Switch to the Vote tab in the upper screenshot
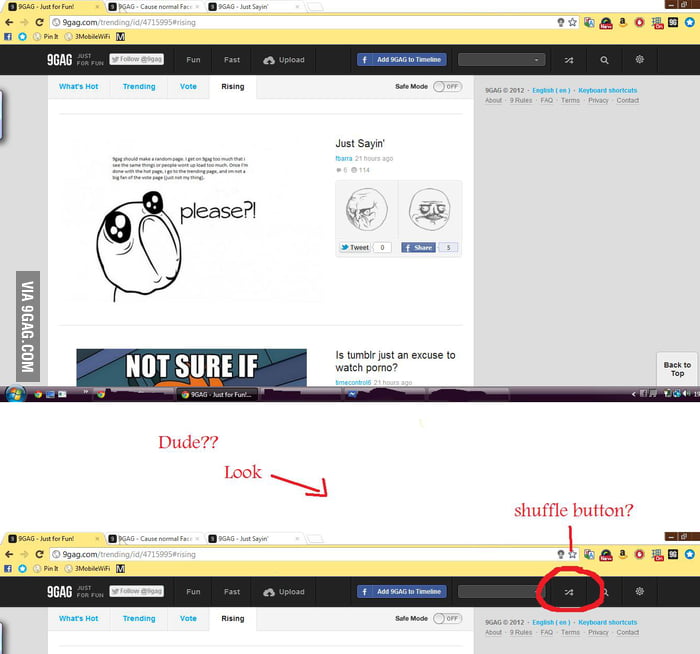This screenshot has width=700, height=654. tap(188, 87)
